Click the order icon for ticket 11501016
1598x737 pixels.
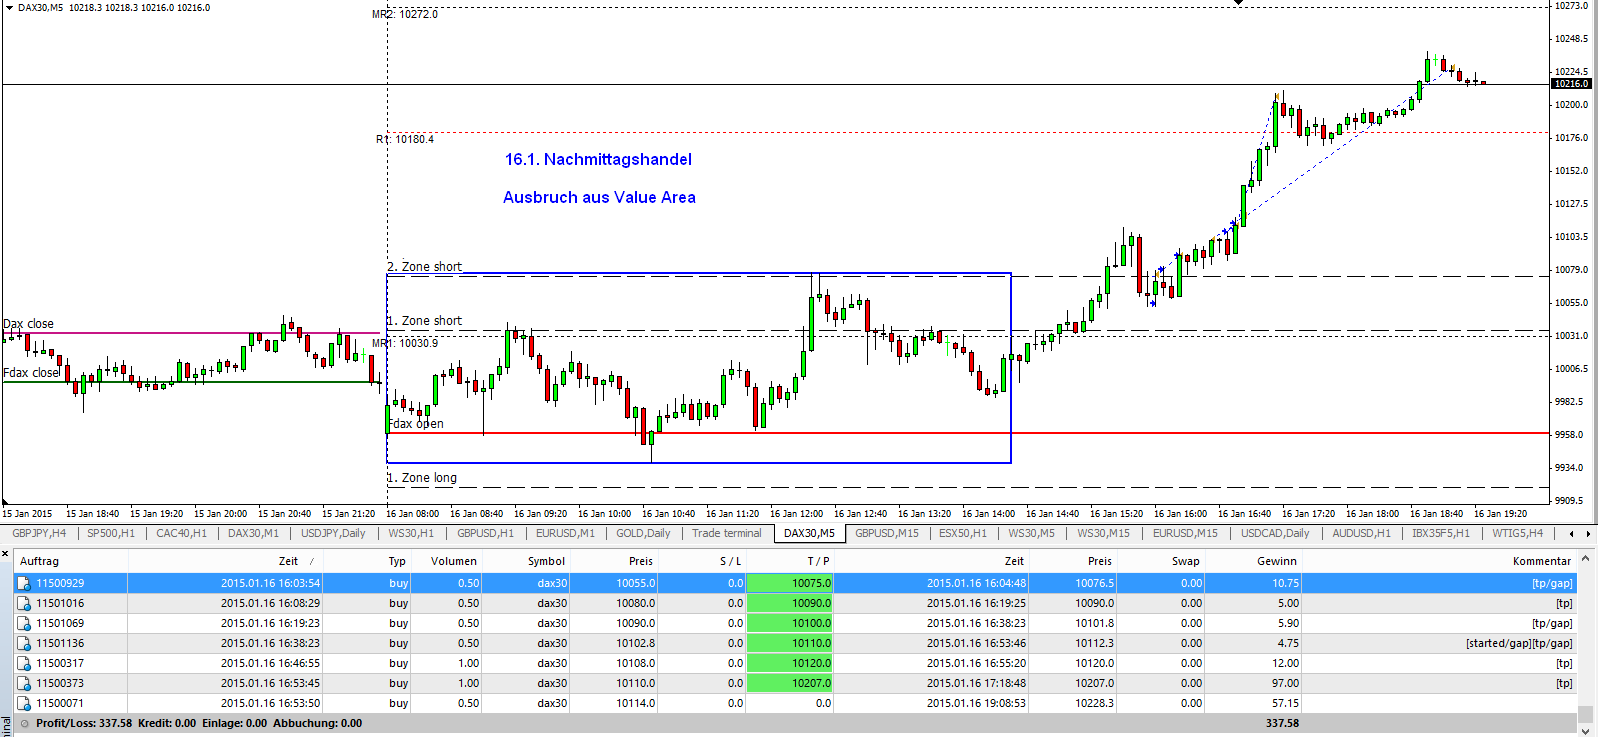click(x=24, y=603)
